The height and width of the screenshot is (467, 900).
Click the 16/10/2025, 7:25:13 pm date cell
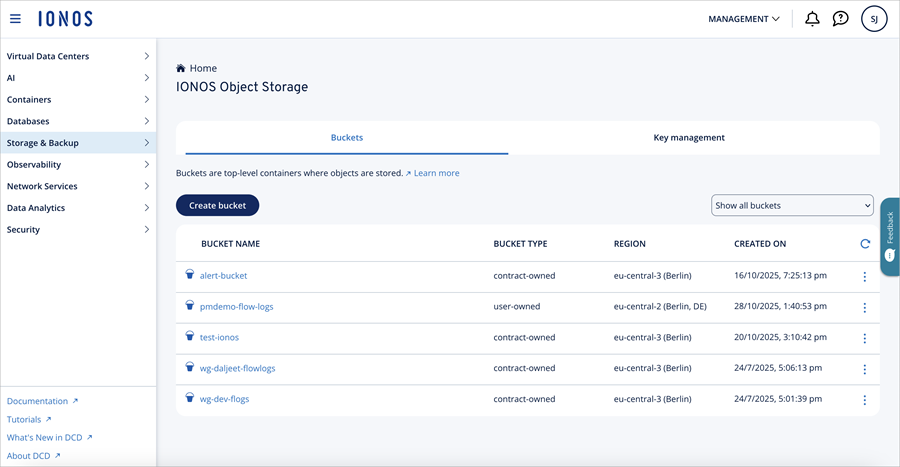point(781,275)
